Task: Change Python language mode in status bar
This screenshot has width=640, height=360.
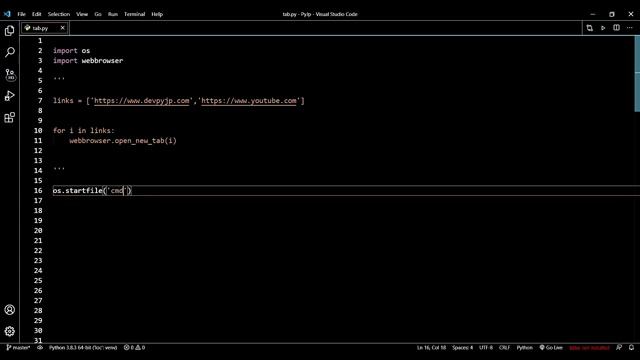Action: tap(524, 348)
